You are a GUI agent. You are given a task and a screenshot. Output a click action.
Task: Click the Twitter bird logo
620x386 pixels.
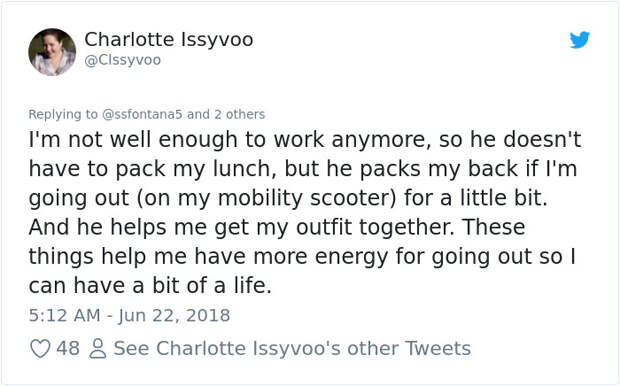pyautogui.click(x=580, y=40)
